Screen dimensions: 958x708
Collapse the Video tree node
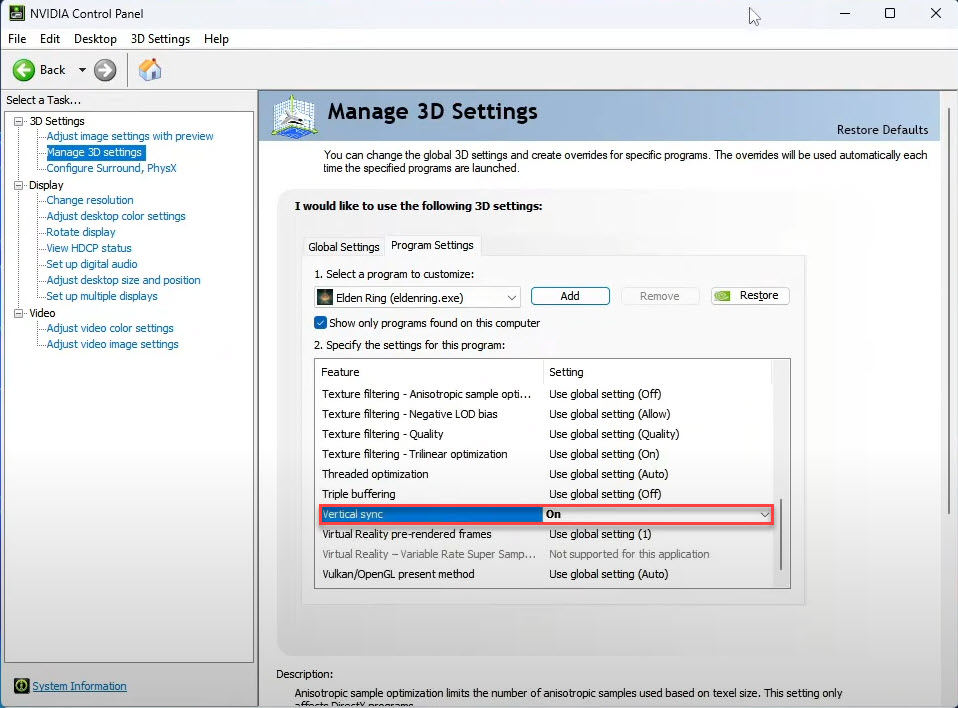[x=19, y=313]
